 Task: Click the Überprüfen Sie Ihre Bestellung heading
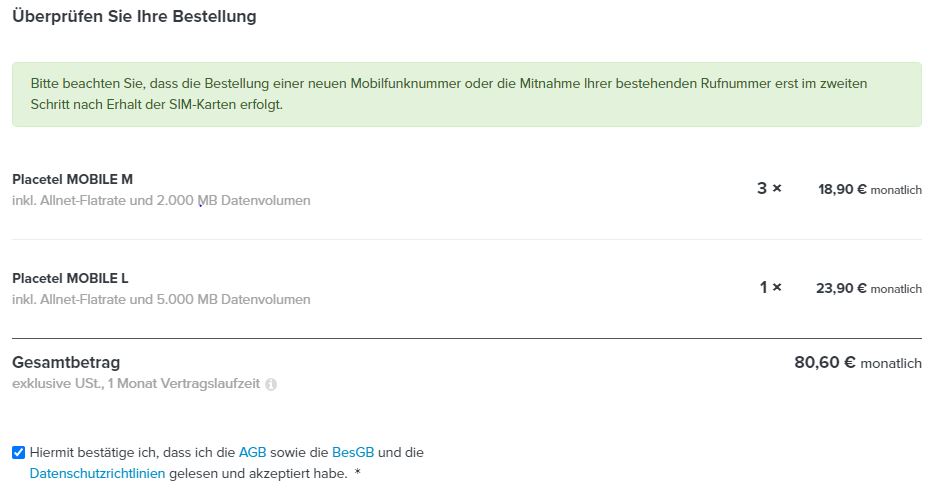coord(134,16)
